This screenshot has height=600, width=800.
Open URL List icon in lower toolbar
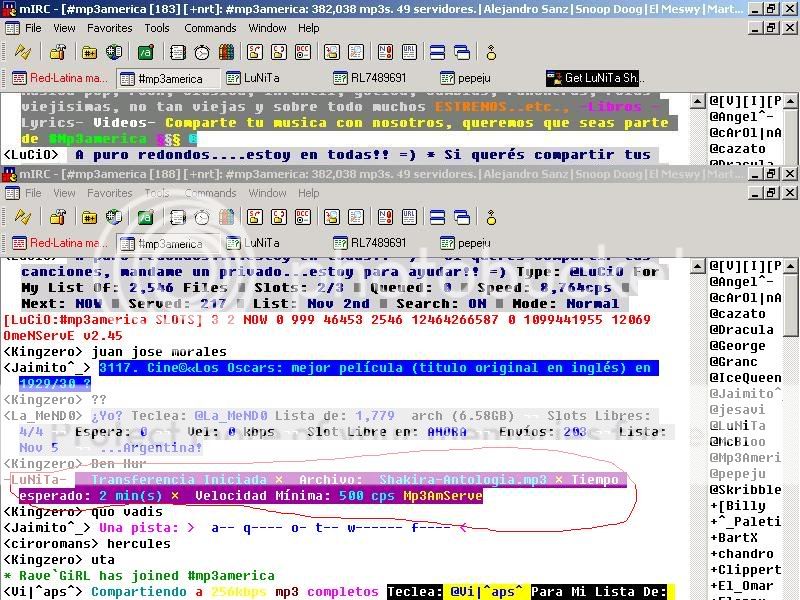(x=409, y=217)
